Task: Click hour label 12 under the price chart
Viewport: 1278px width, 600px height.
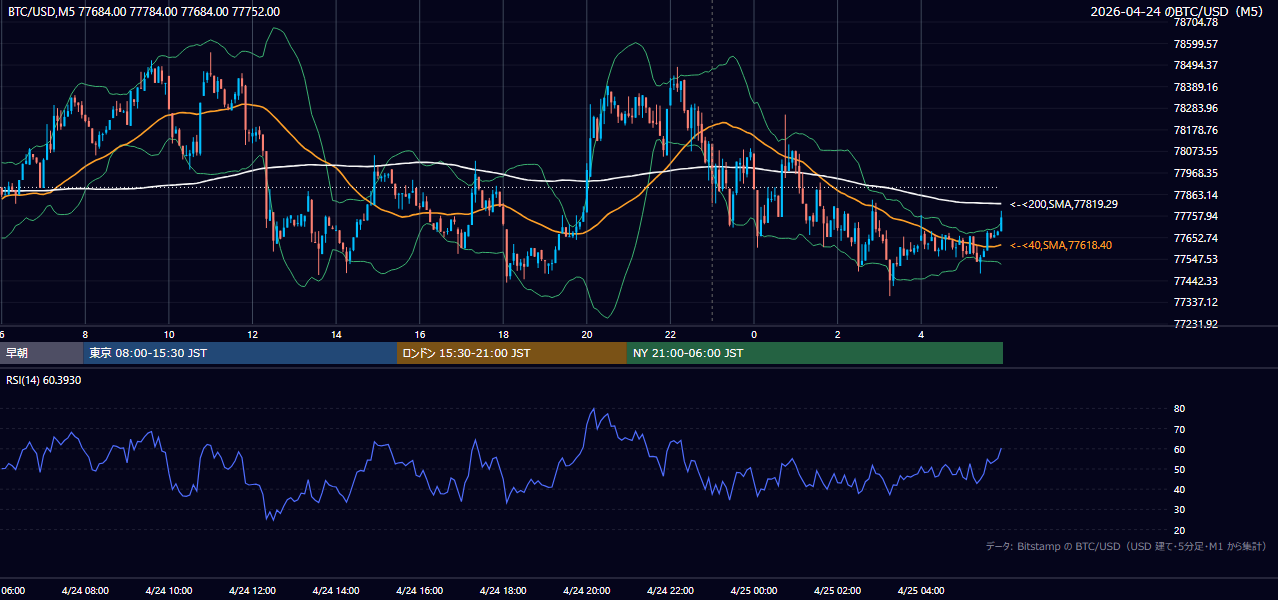Action: pos(253,335)
